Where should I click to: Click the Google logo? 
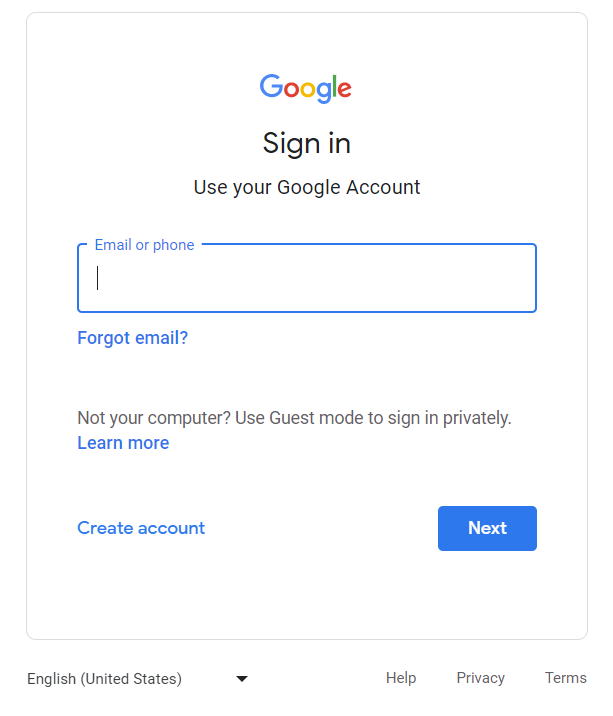(306, 89)
